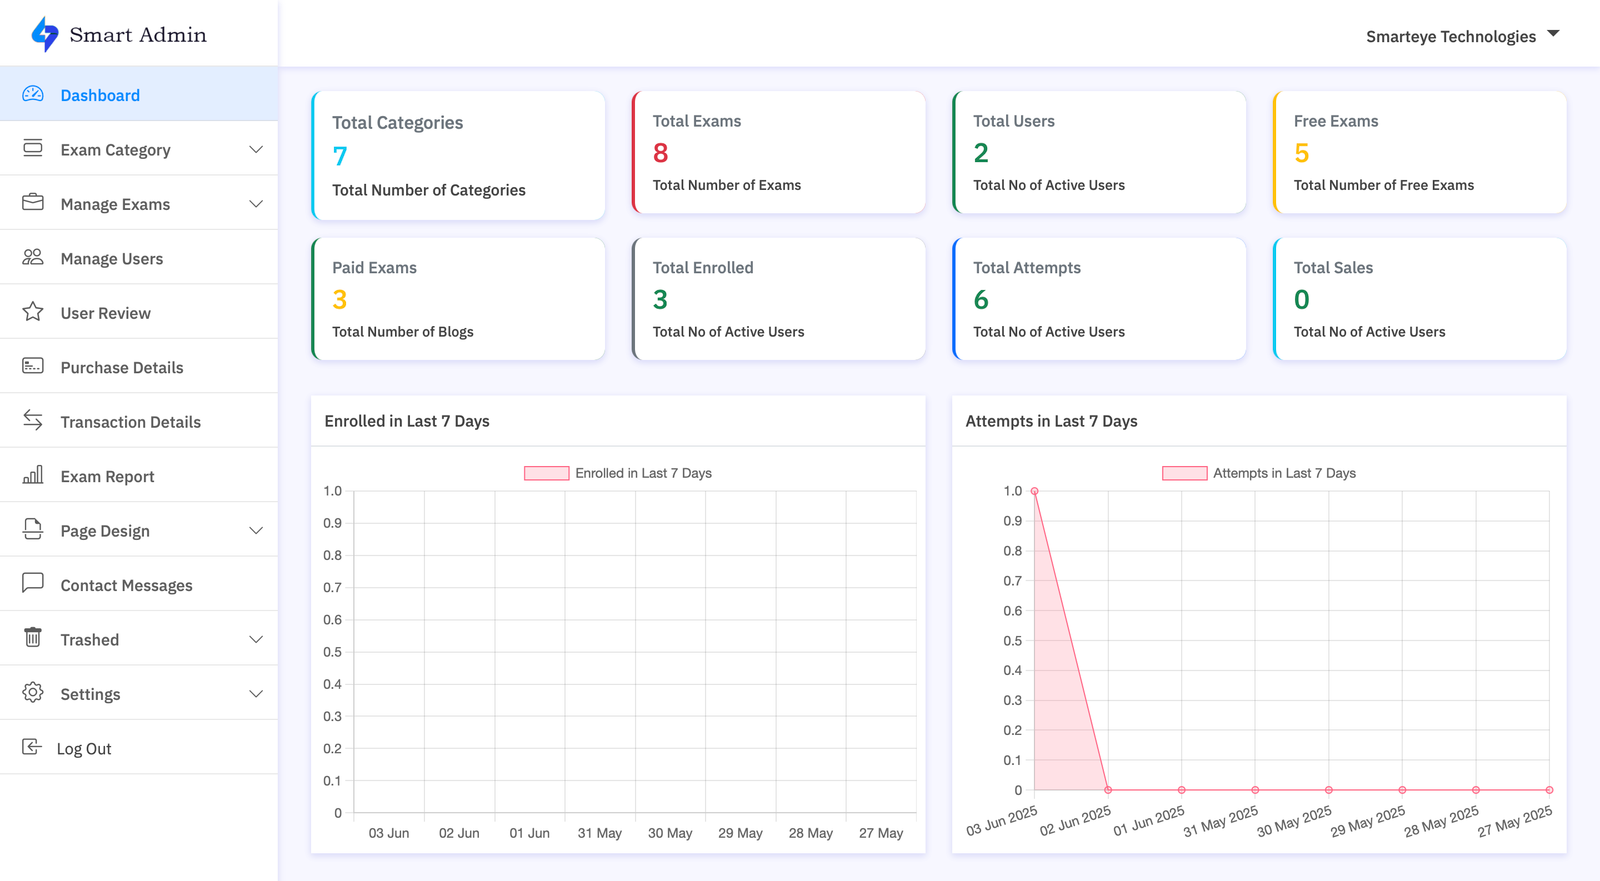
Task: Click the Manage Users people icon
Action: pyautogui.click(x=33, y=258)
